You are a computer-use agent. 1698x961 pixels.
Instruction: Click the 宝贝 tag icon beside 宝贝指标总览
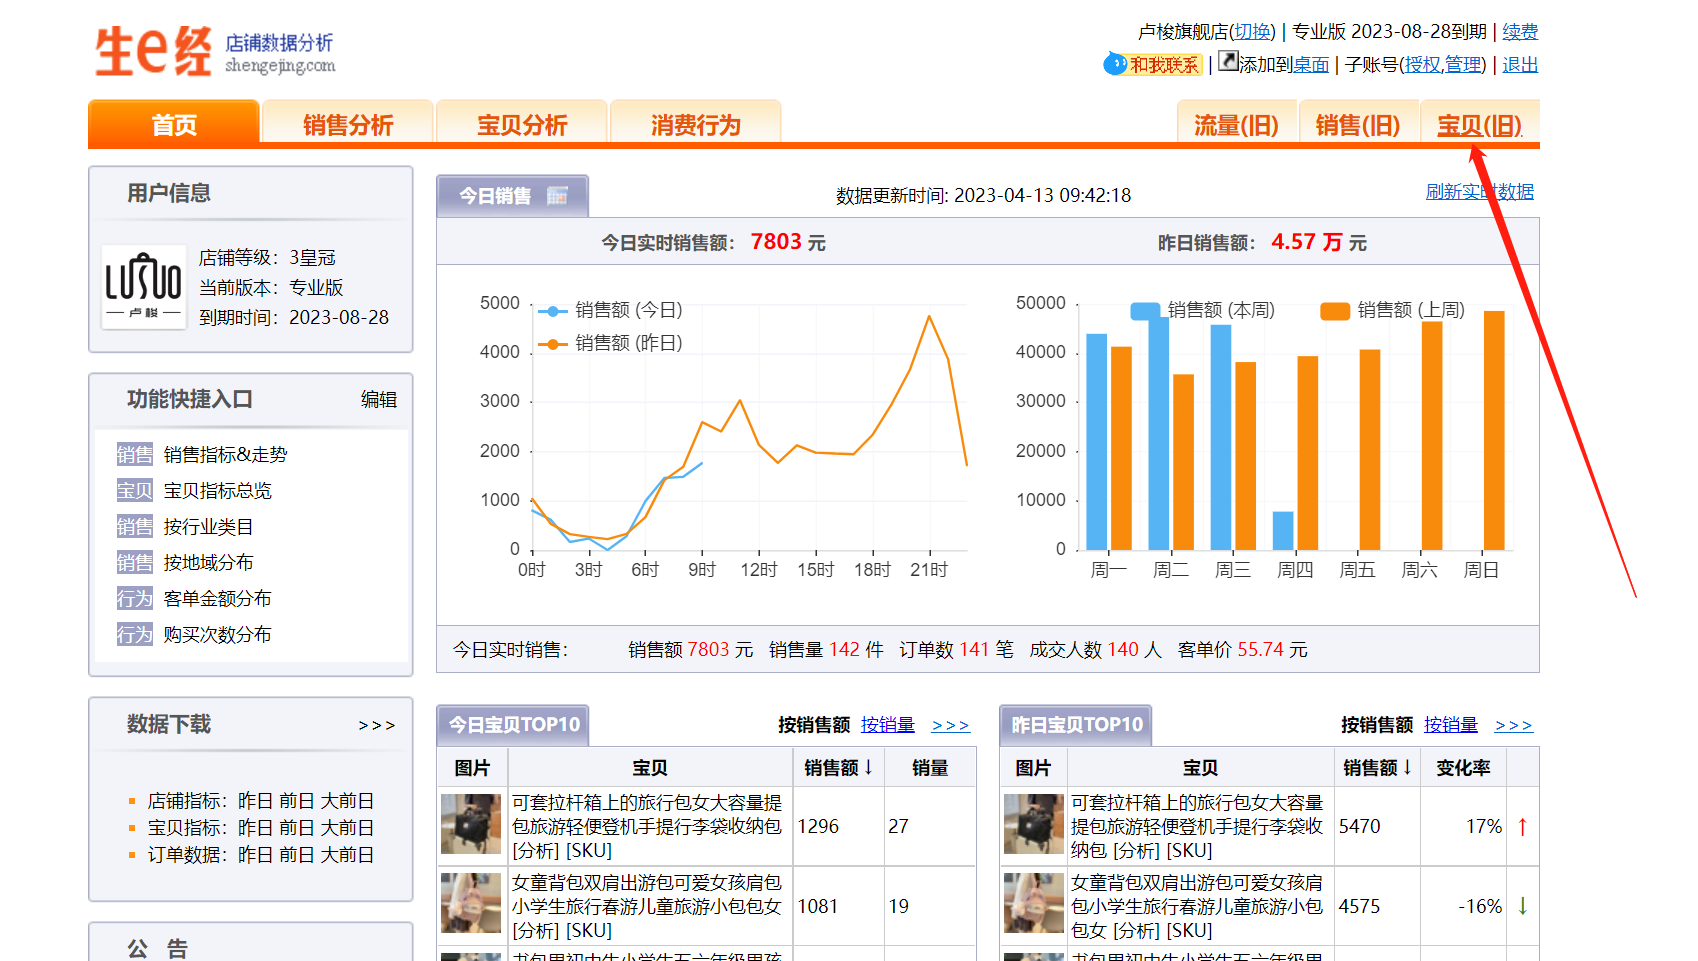click(134, 491)
